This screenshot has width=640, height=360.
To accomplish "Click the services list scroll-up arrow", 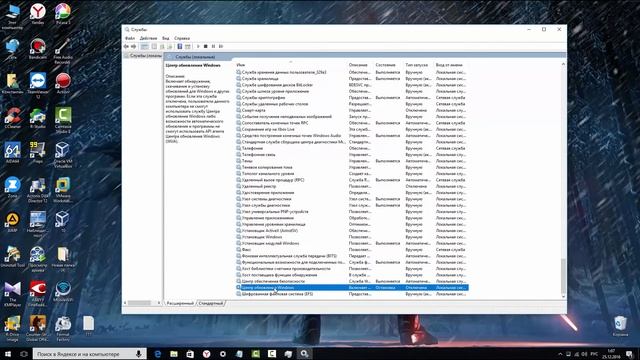I will click(x=563, y=64).
